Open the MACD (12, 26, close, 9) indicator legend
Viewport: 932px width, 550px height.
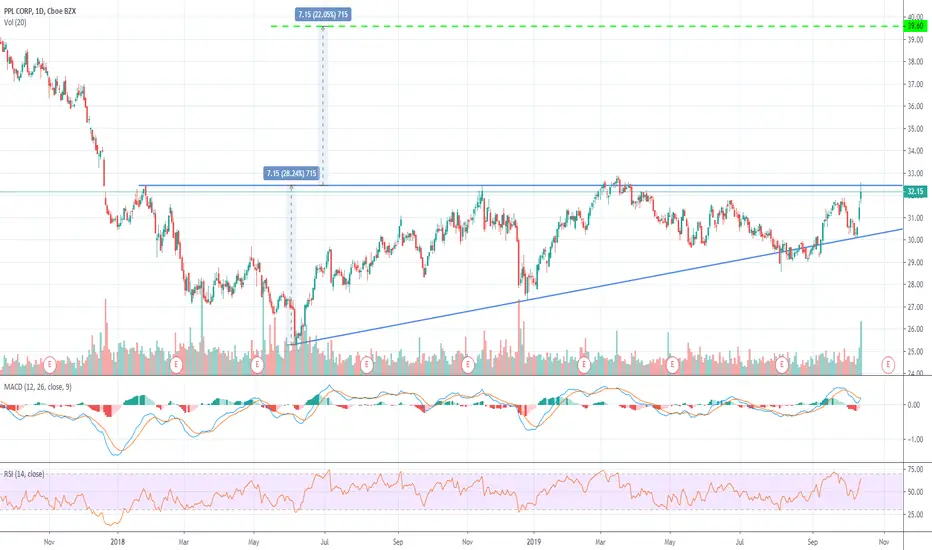click(x=37, y=387)
